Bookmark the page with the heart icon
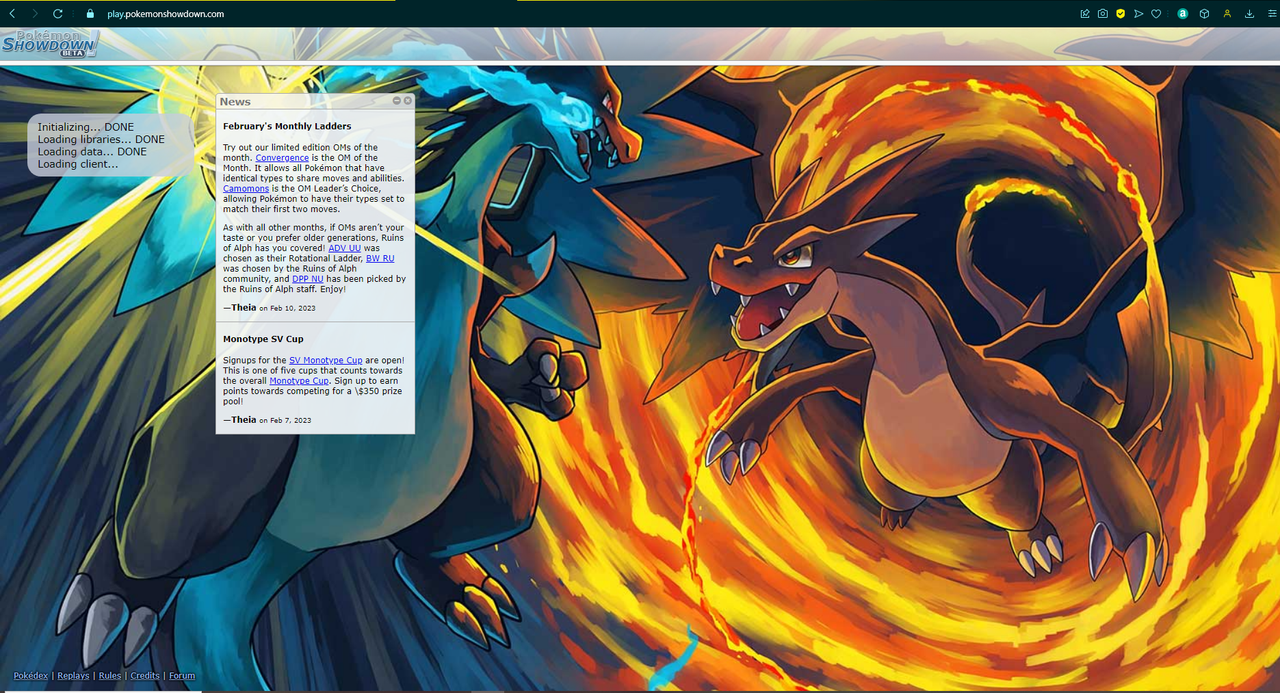 click(x=1156, y=14)
